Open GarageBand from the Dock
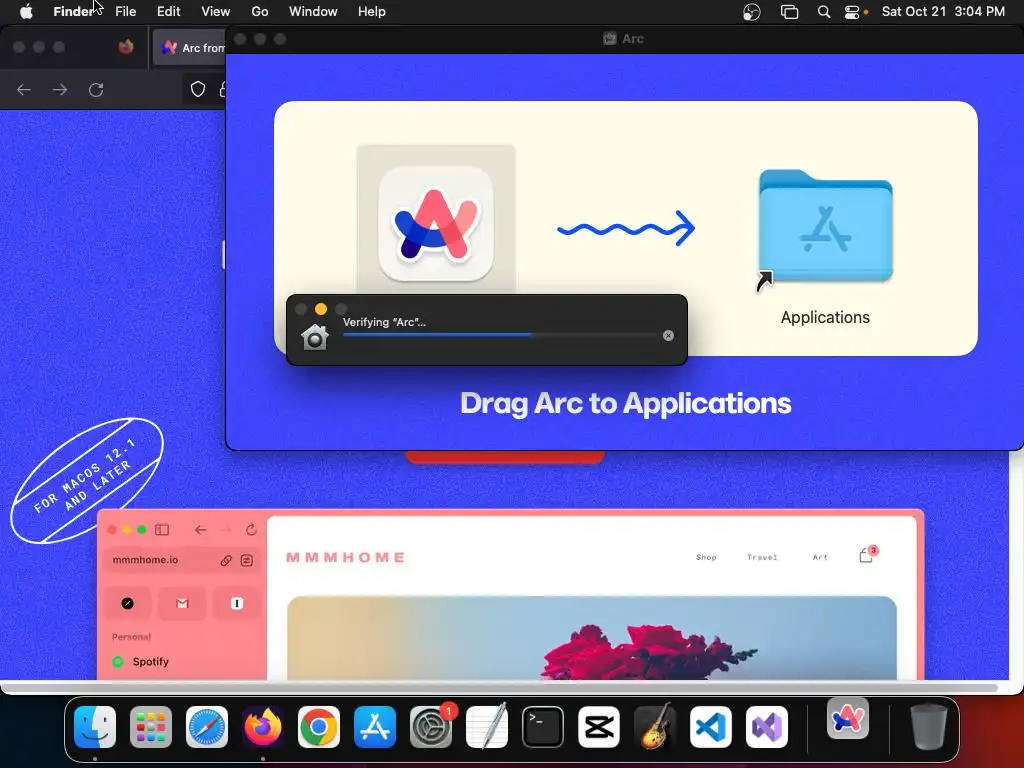 point(655,726)
